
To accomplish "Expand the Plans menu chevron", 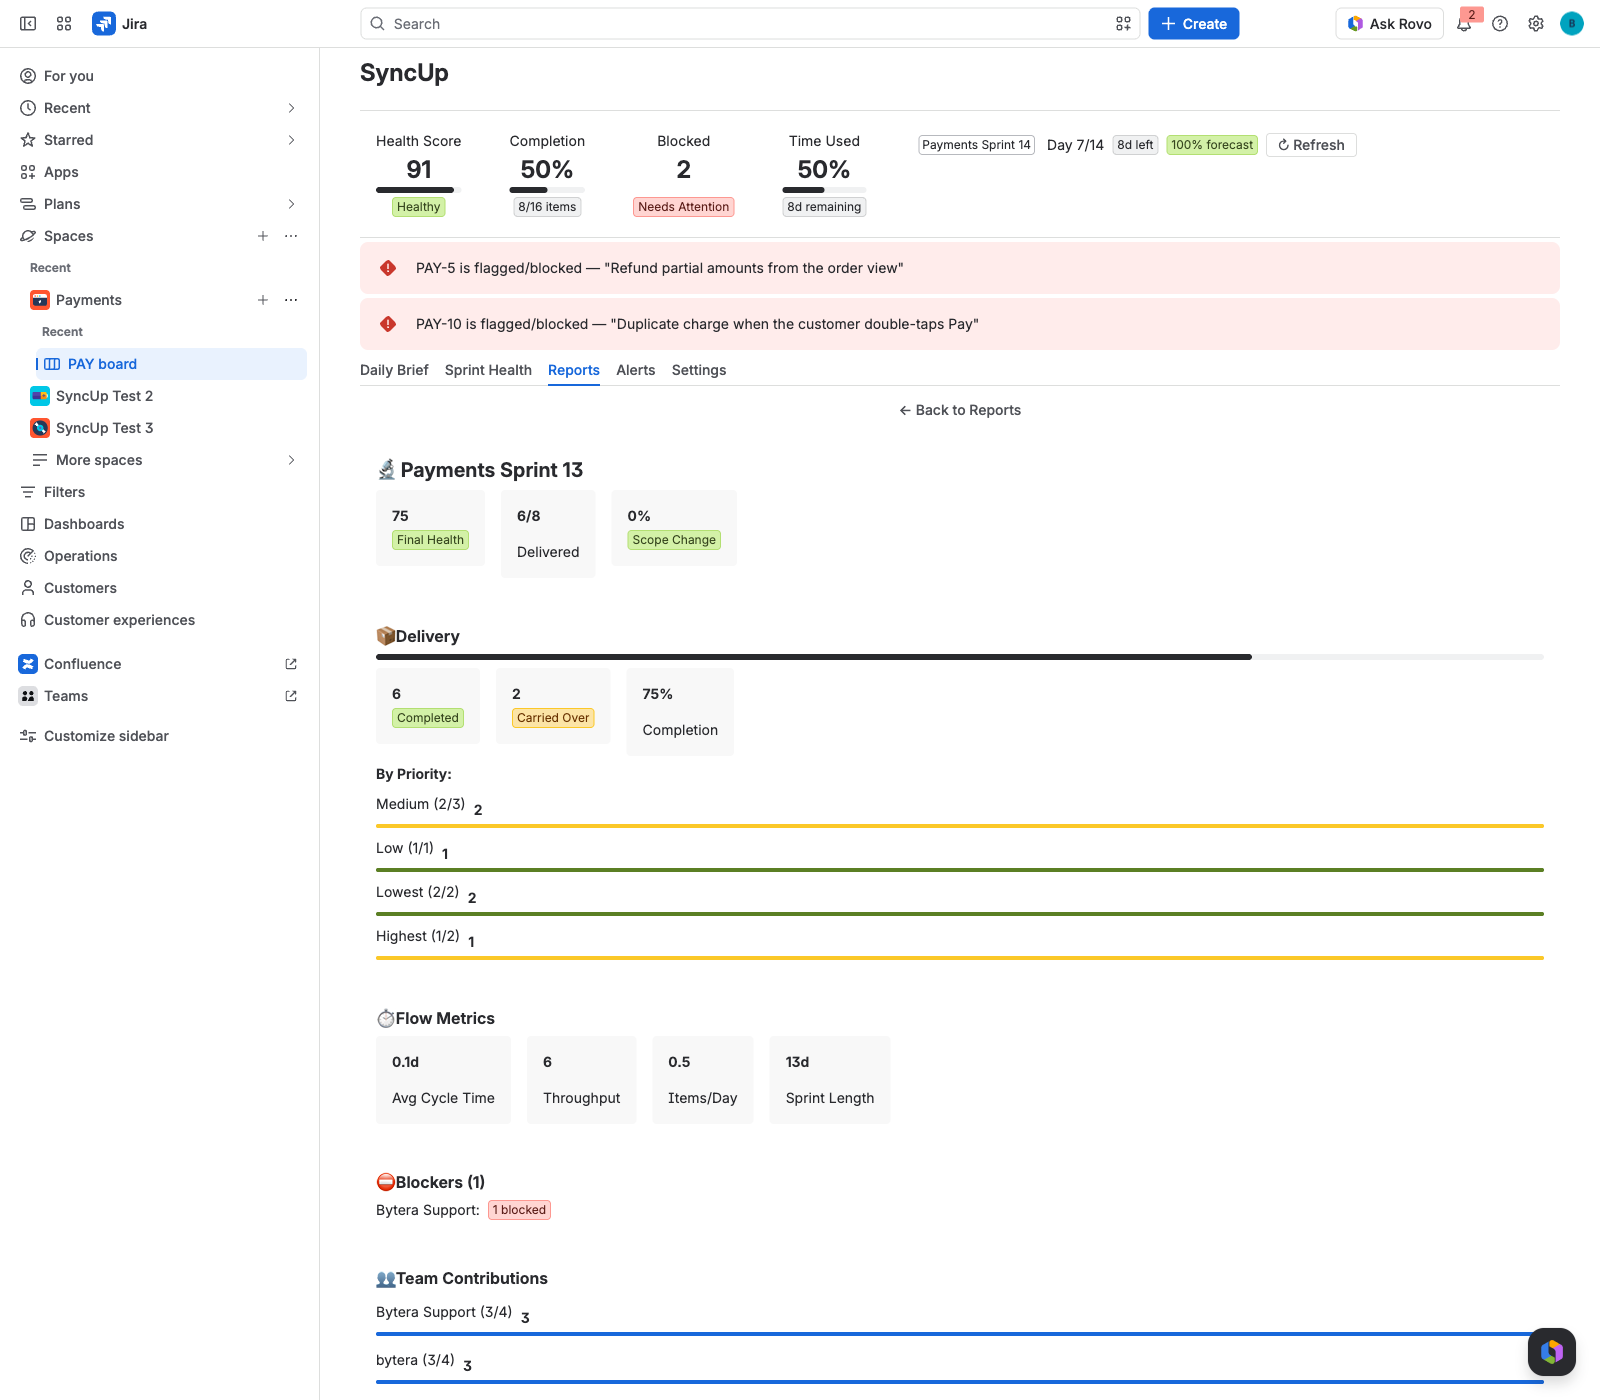I will tap(291, 204).
